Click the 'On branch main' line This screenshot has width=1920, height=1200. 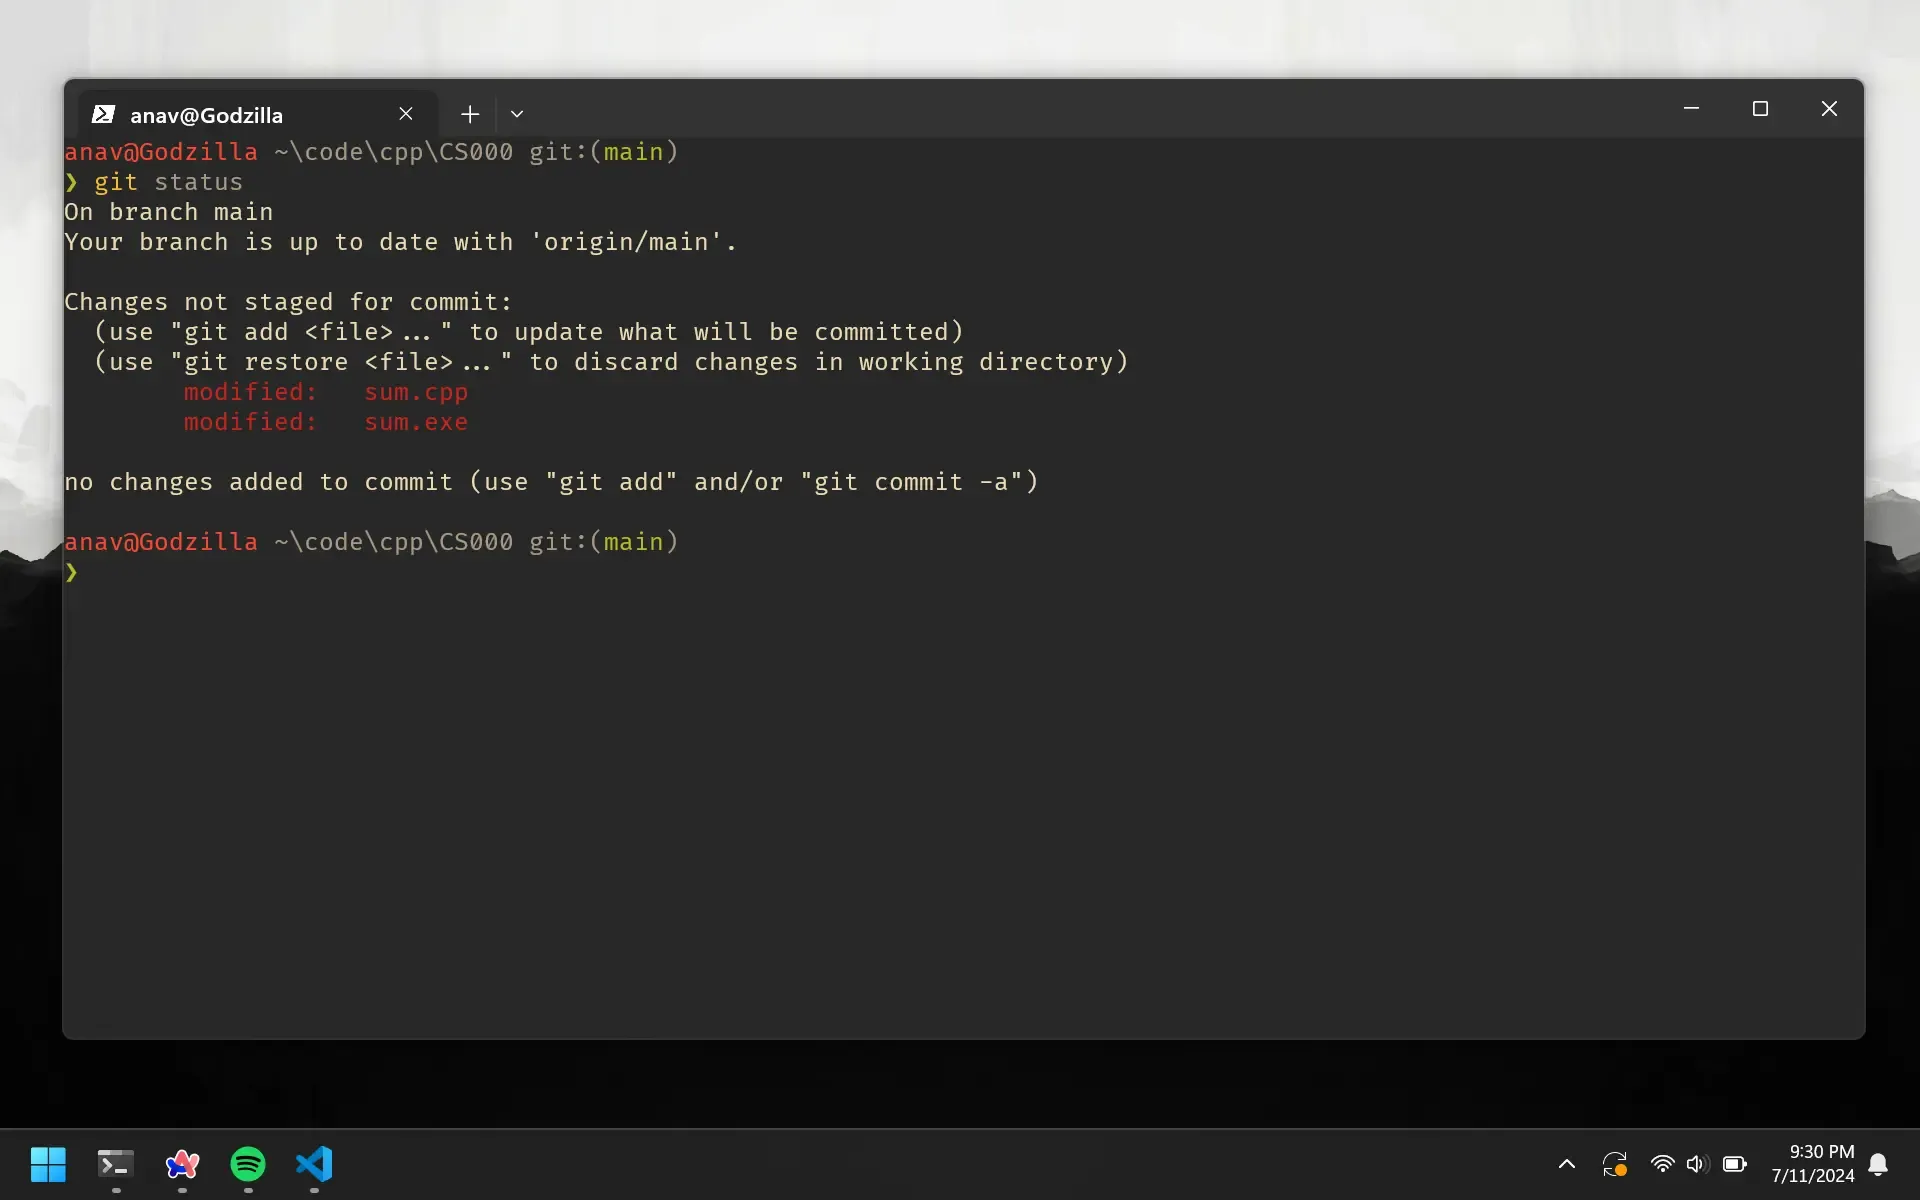click(168, 212)
